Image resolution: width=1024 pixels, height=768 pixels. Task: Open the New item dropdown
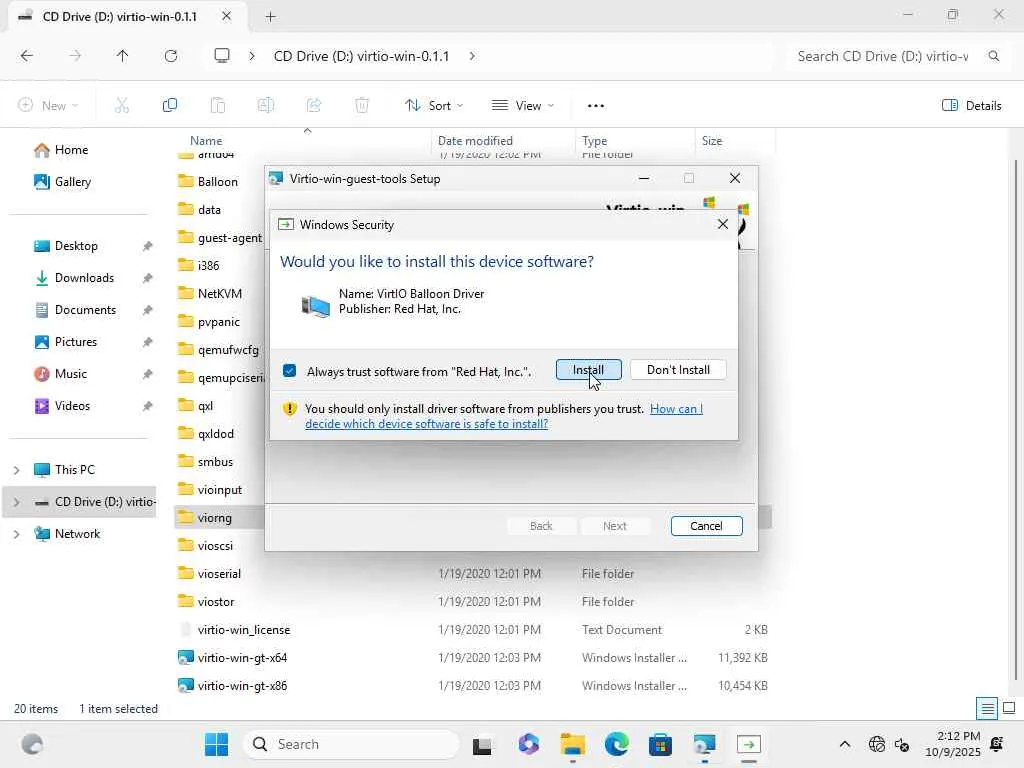pos(48,105)
